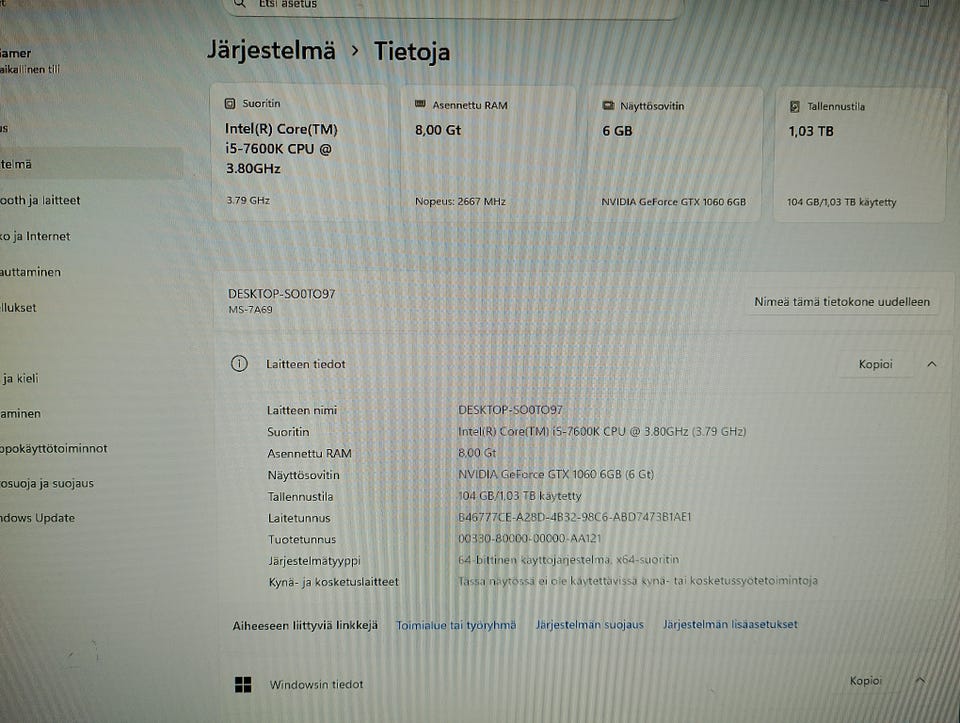
Task: Click the Näyttösovitin card showing 6 GB
Action: coord(674,154)
